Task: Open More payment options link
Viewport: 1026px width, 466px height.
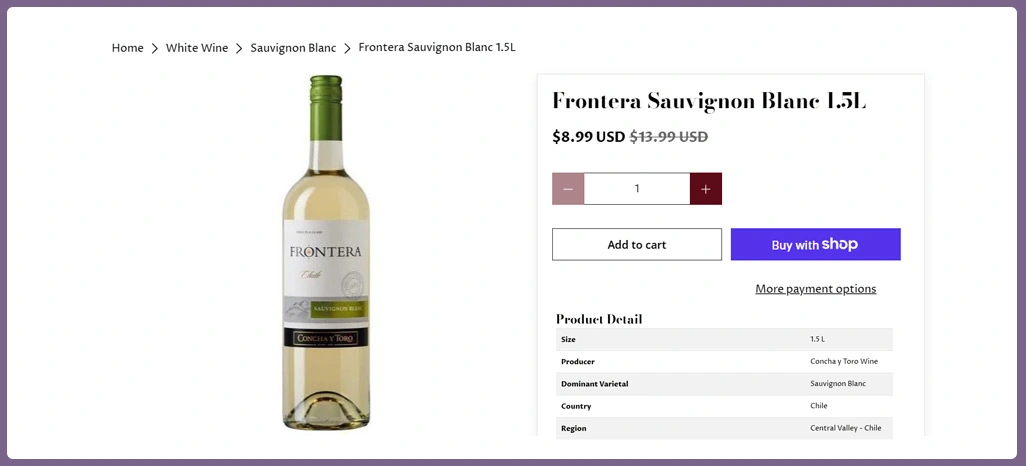Action: pyautogui.click(x=815, y=289)
